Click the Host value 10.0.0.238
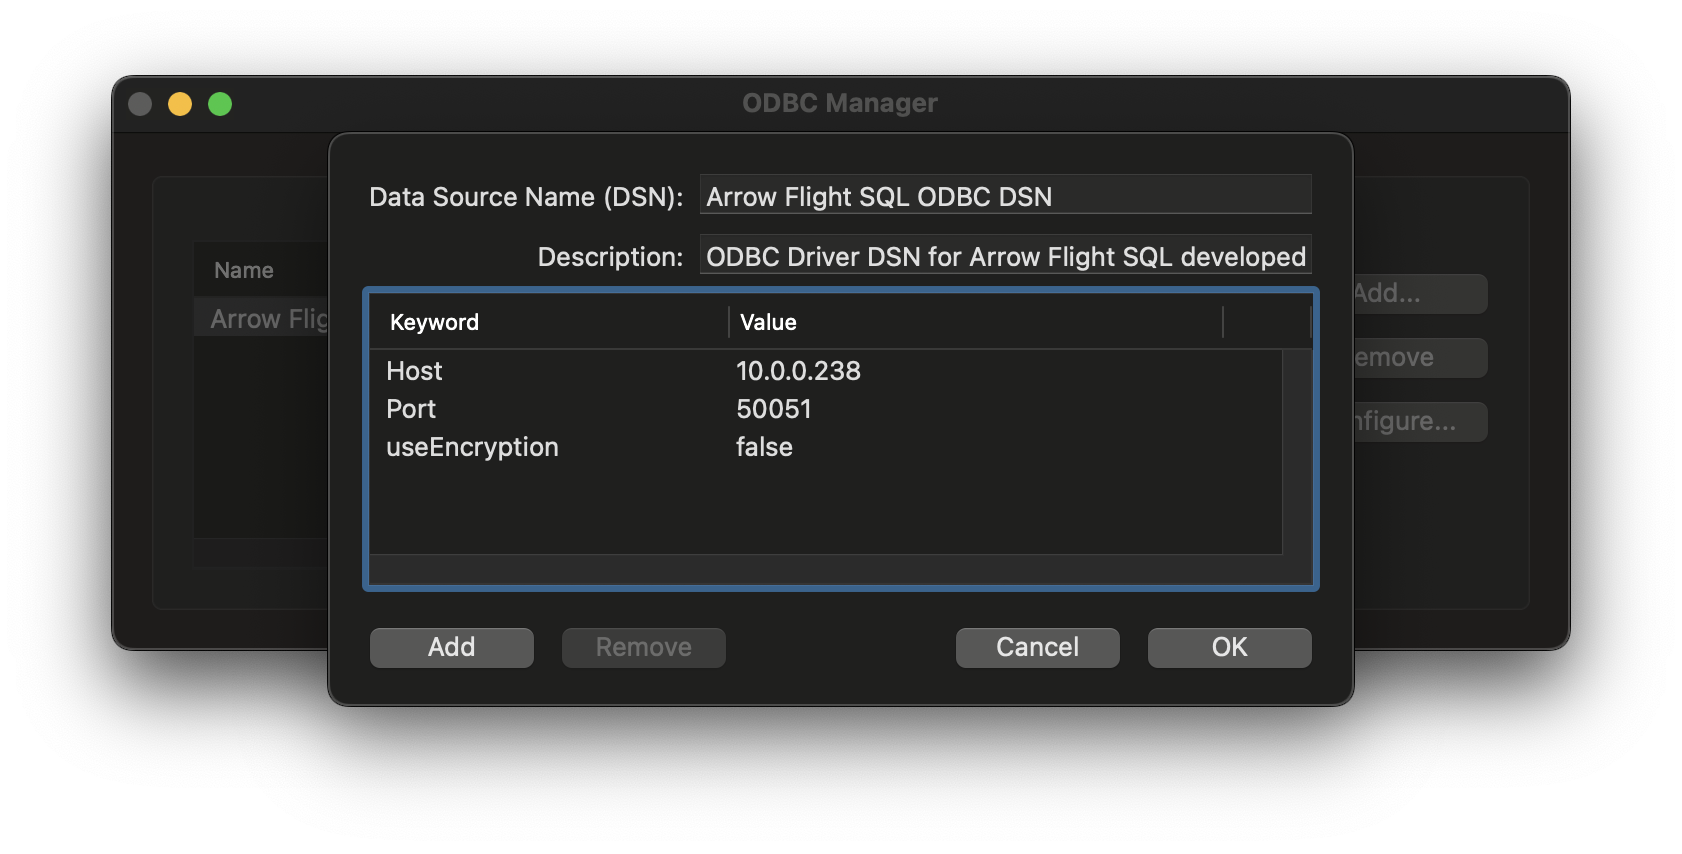The height and width of the screenshot is (854, 1682). [x=798, y=371]
